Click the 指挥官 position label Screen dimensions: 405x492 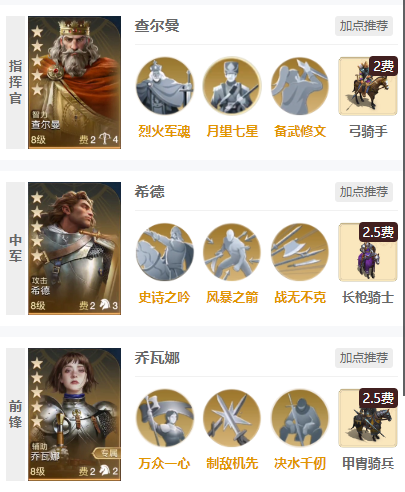15,82
